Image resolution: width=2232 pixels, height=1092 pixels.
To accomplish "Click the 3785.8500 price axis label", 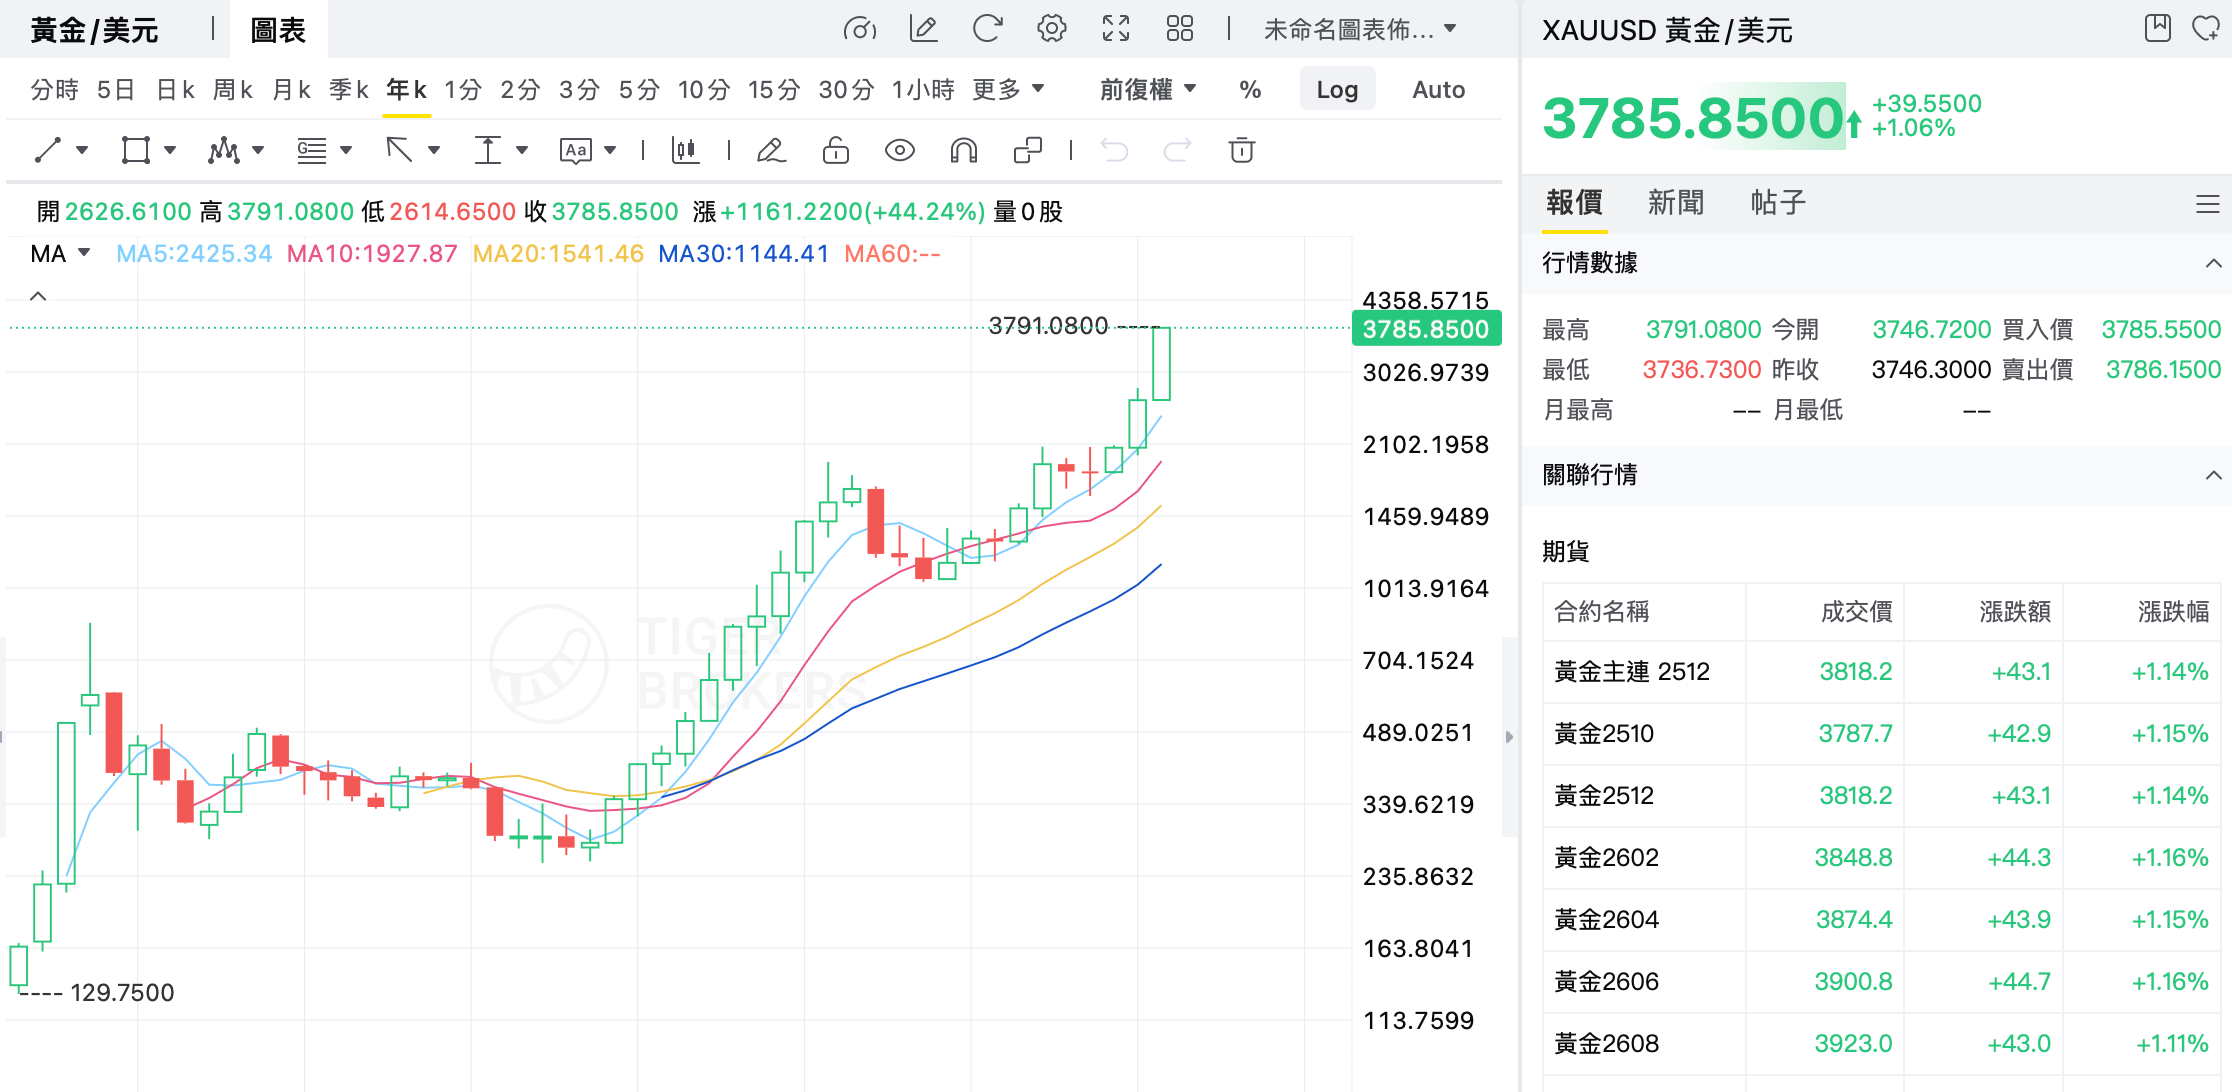I will click(1426, 329).
